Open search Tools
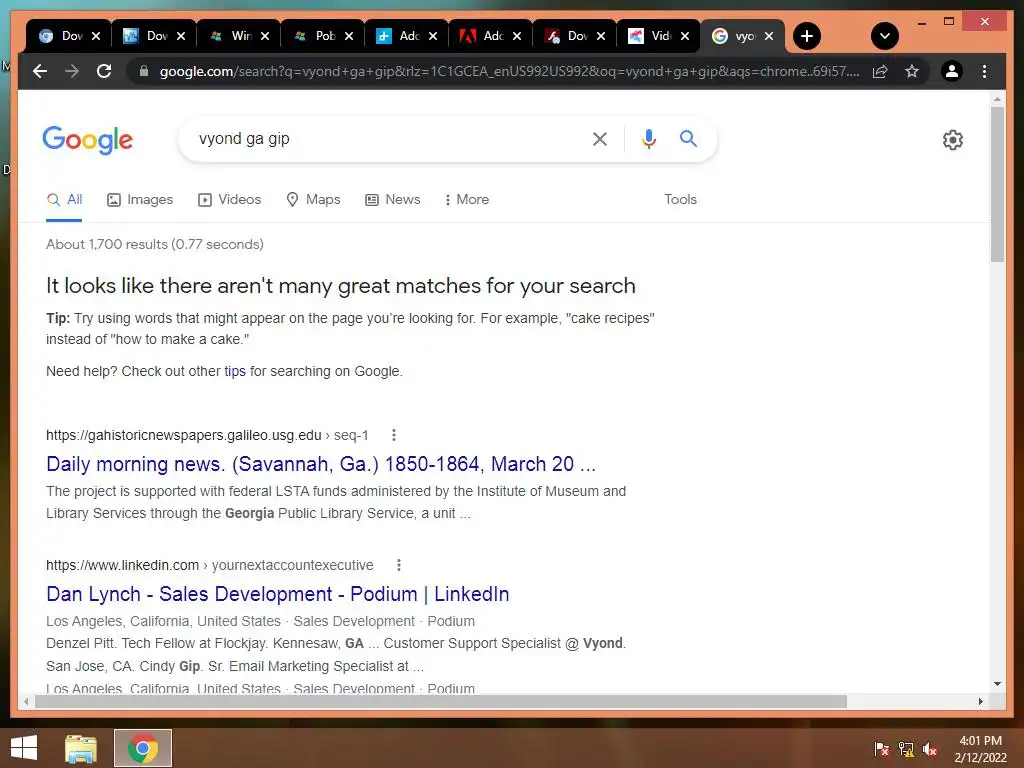 pyautogui.click(x=680, y=200)
